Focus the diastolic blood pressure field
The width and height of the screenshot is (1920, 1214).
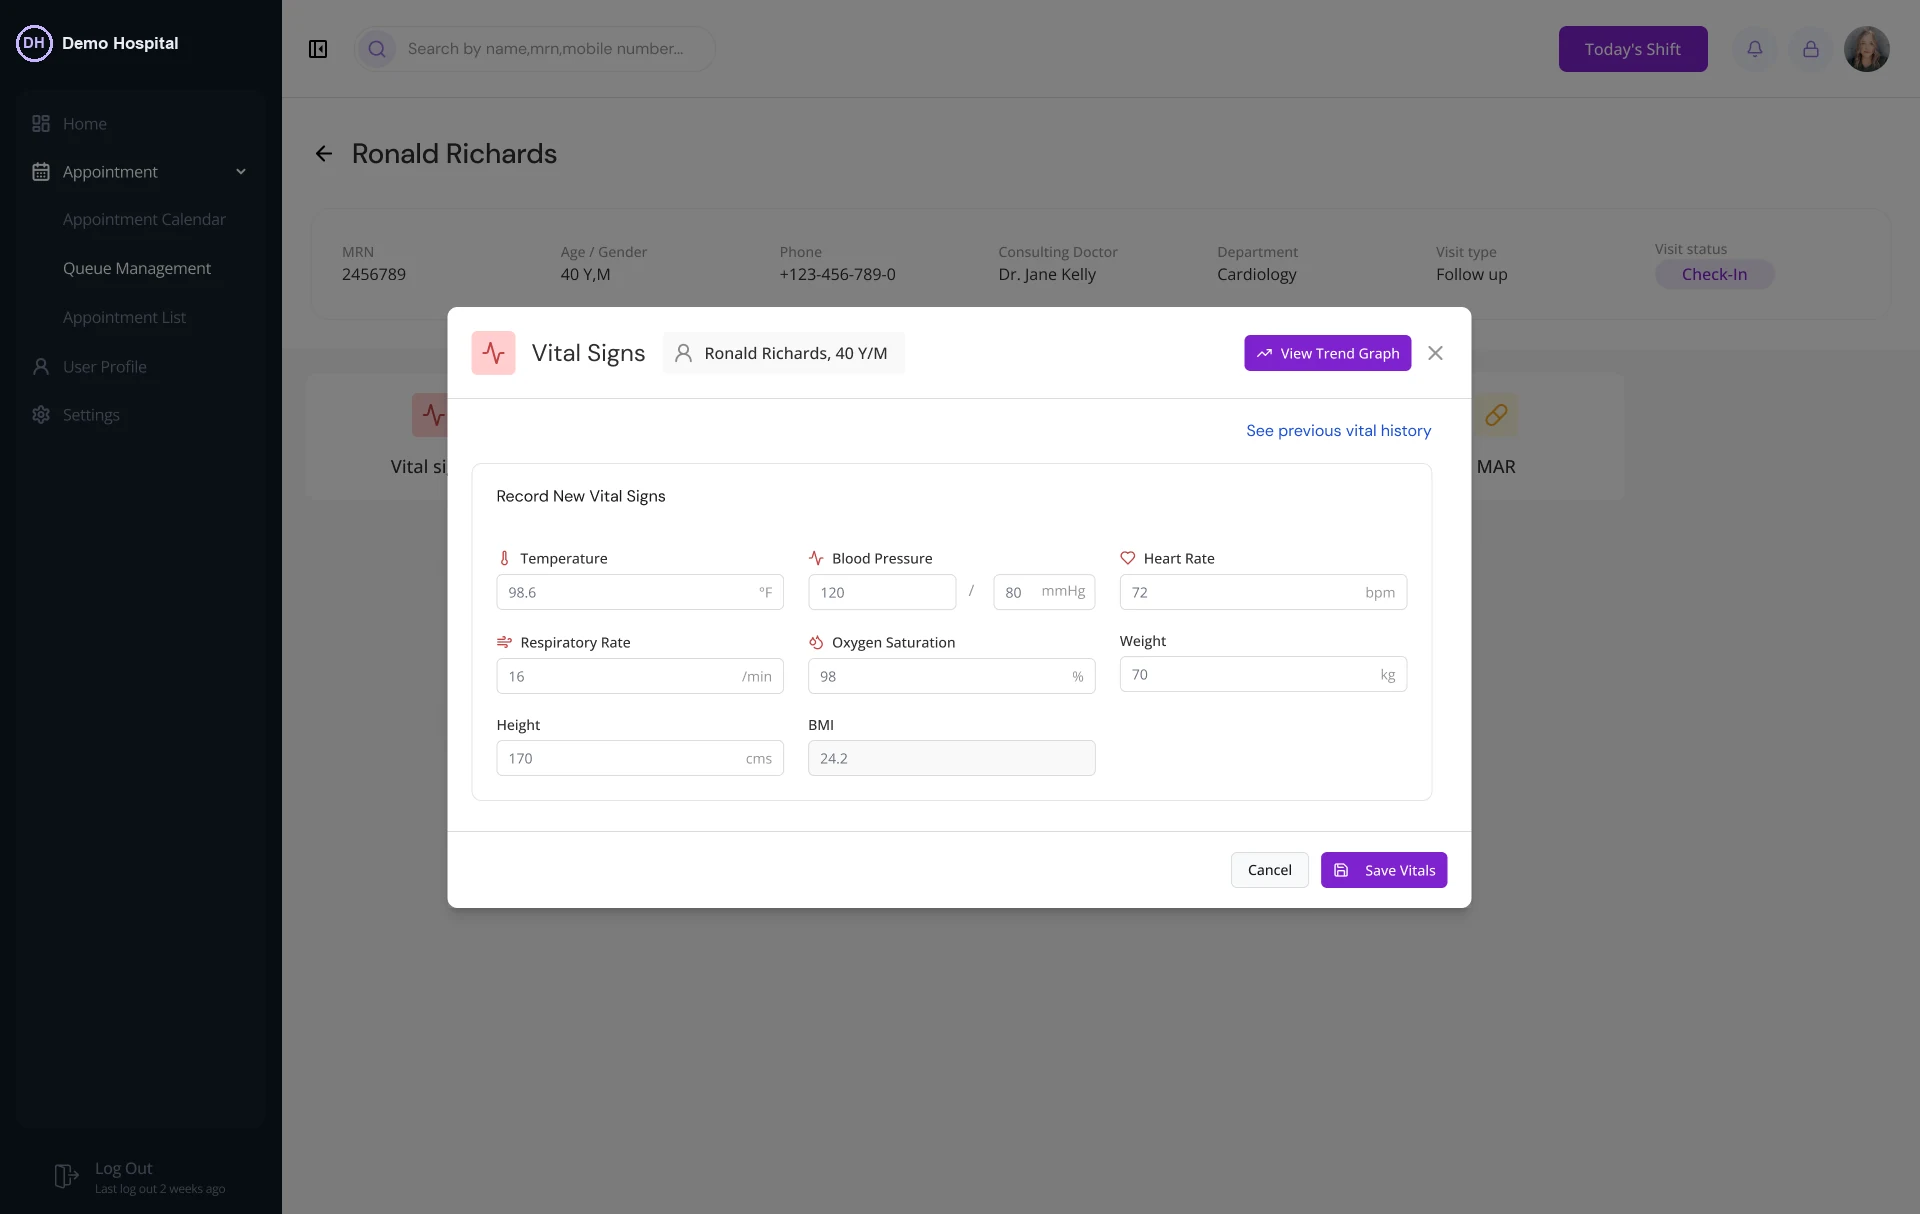[1043, 592]
